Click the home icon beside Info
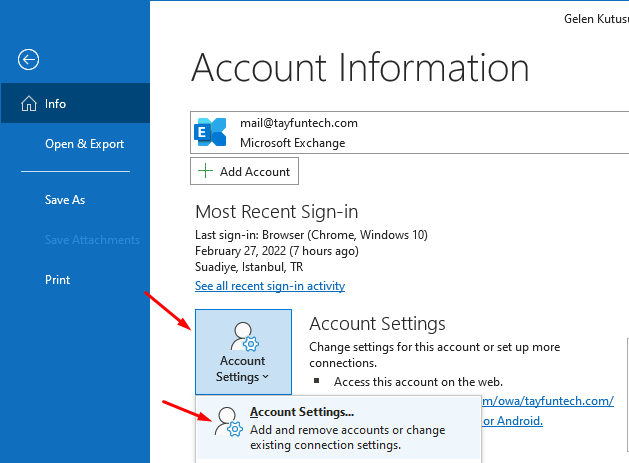 pyautogui.click(x=27, y=104)
